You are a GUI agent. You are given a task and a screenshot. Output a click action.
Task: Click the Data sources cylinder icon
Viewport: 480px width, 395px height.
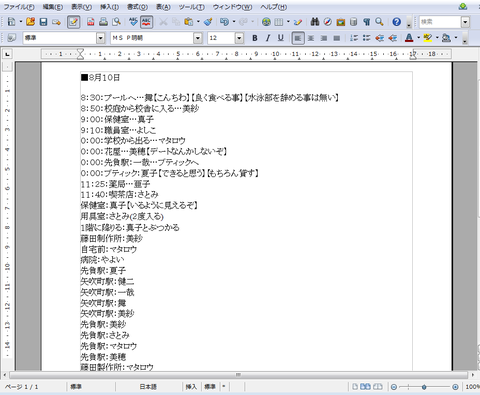tap(354, 22)
